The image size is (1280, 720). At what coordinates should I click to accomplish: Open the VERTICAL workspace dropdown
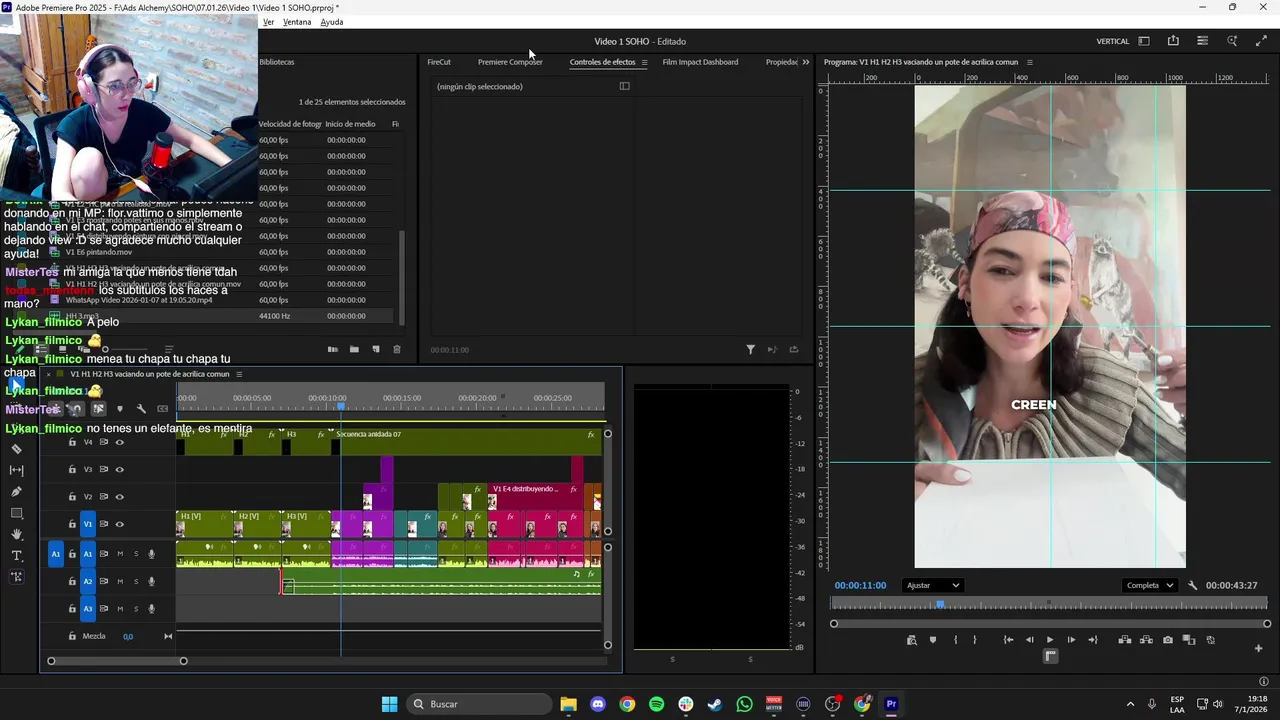(1113, 41)
